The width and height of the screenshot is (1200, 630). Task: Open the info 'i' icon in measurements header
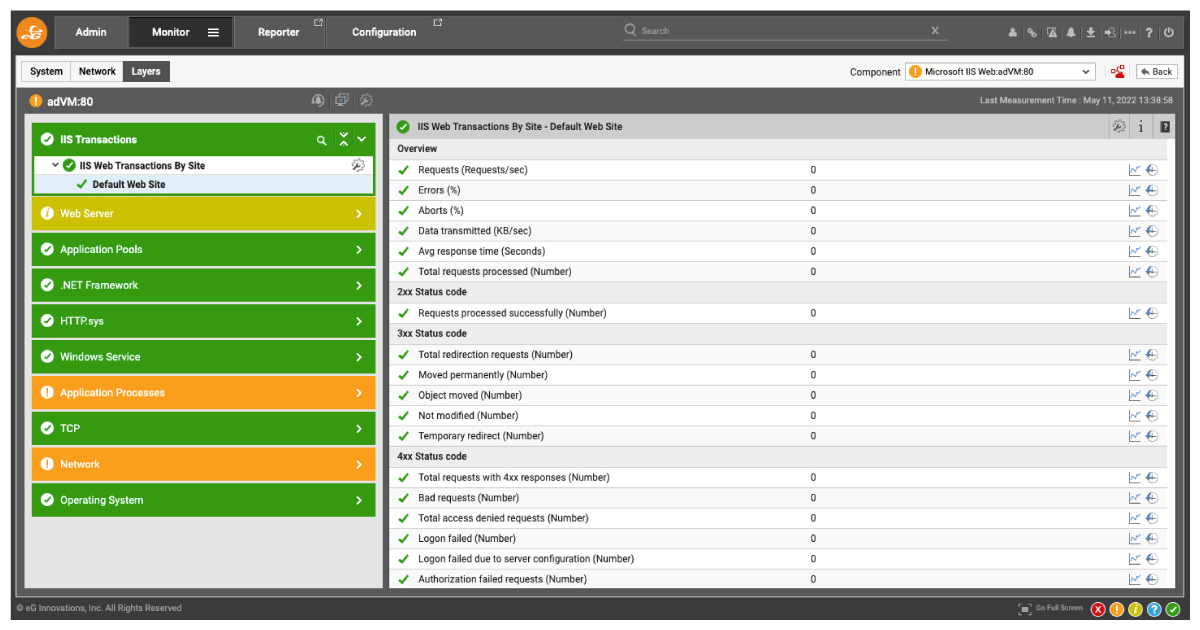coord(1141,127)
